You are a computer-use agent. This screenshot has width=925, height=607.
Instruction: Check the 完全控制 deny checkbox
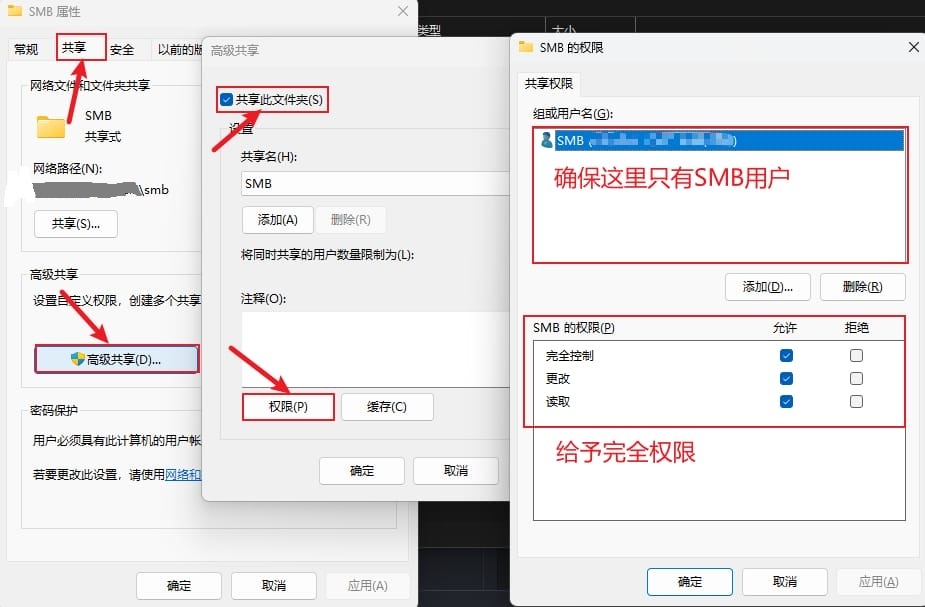tap(856, 355)
